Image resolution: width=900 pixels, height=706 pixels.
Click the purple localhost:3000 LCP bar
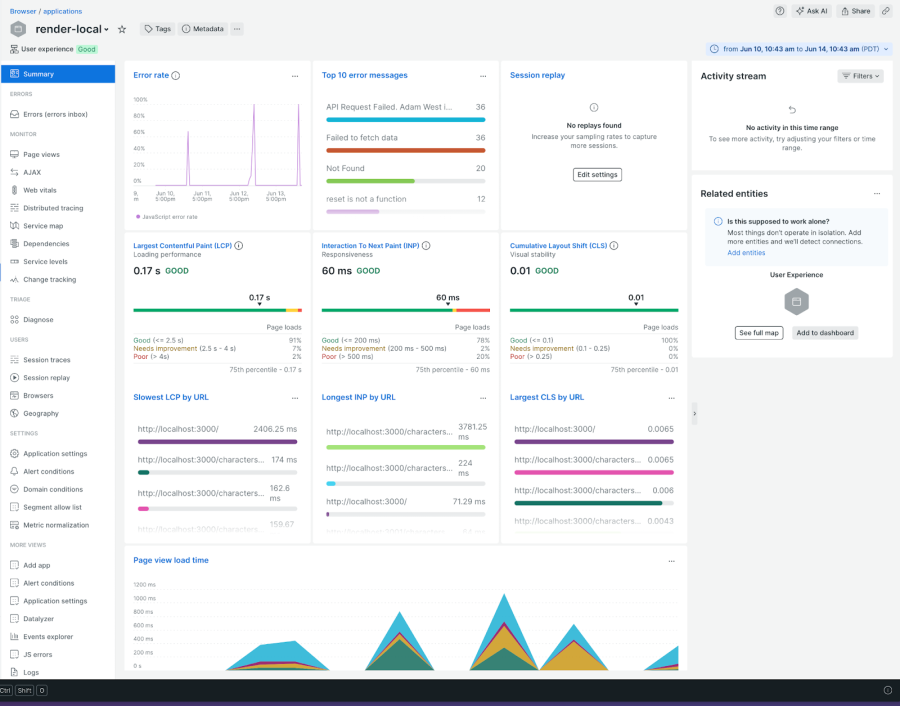[x=217, y=441]
